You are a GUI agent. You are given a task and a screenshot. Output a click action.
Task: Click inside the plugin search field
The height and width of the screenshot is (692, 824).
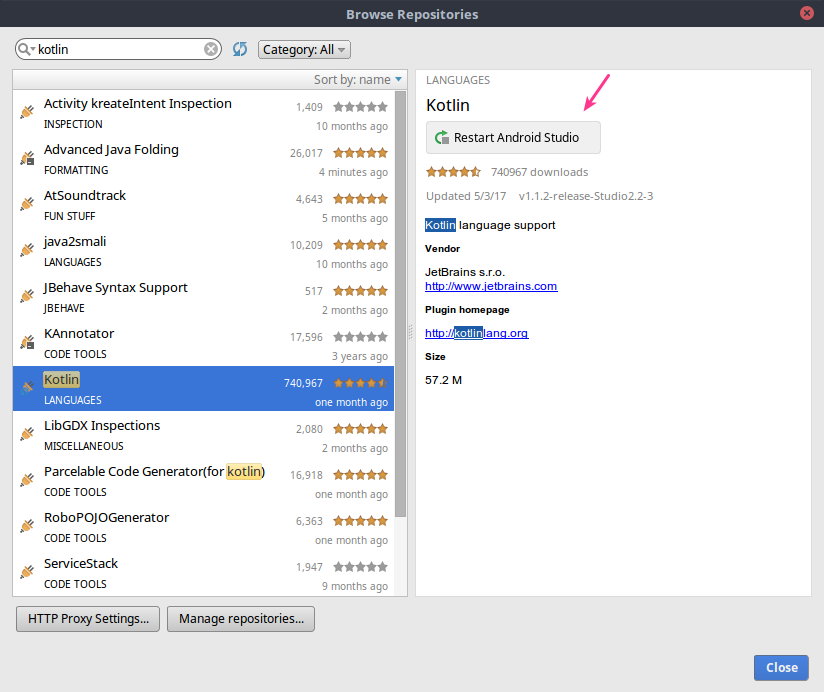coord(120,48)
